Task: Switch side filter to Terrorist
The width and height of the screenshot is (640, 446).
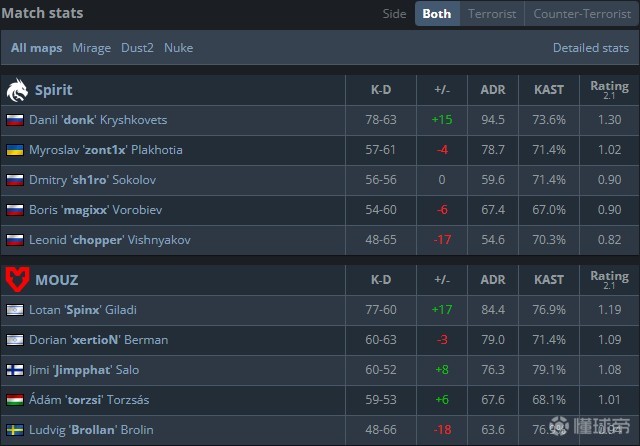Action: pyautogui.click(x=494, y=14)
